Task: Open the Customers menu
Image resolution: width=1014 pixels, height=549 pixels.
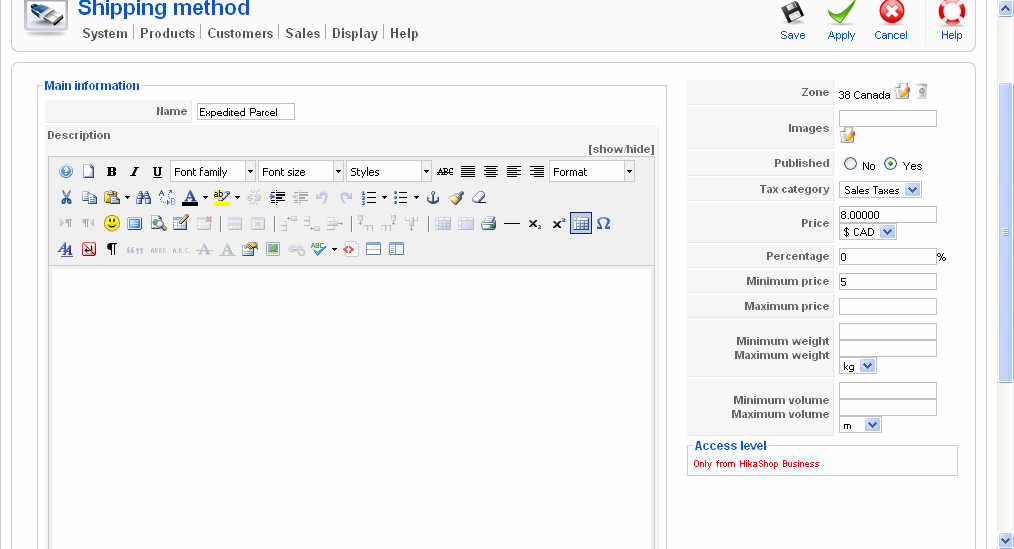Action: 240,33
